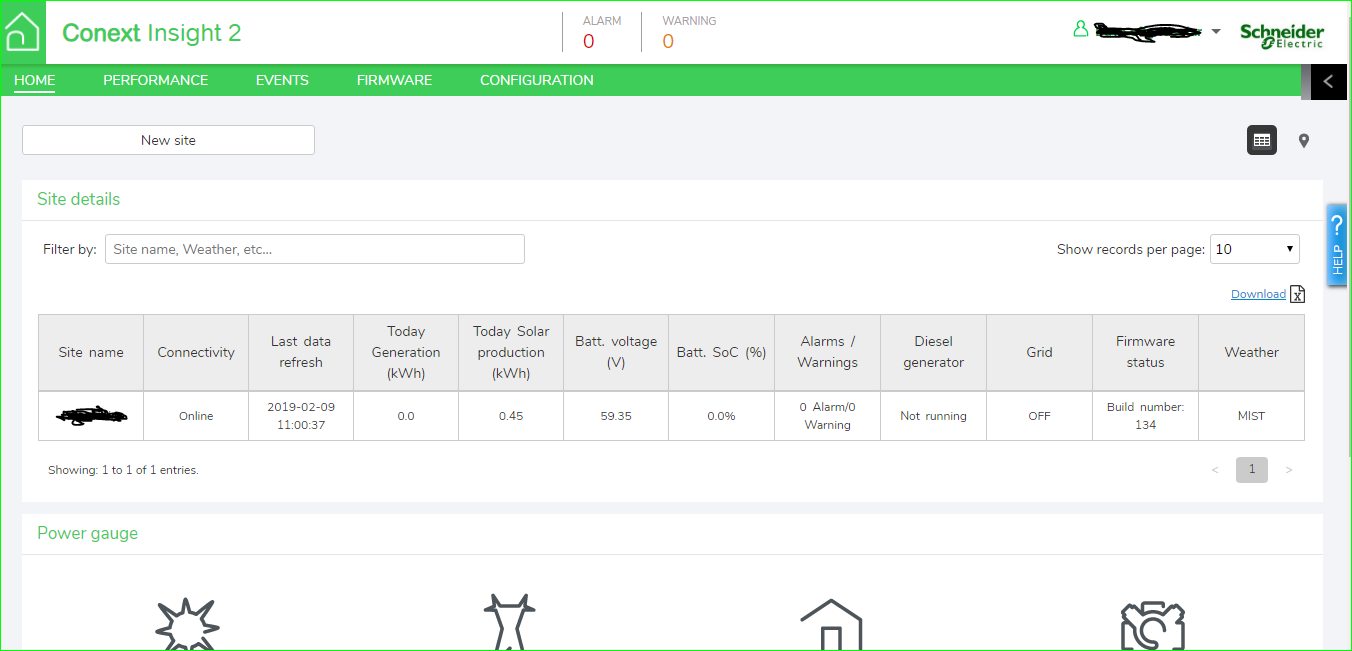The image size is (1352, 651).
Task: Sort by Last data refresh column
Action: click(301, 352)
